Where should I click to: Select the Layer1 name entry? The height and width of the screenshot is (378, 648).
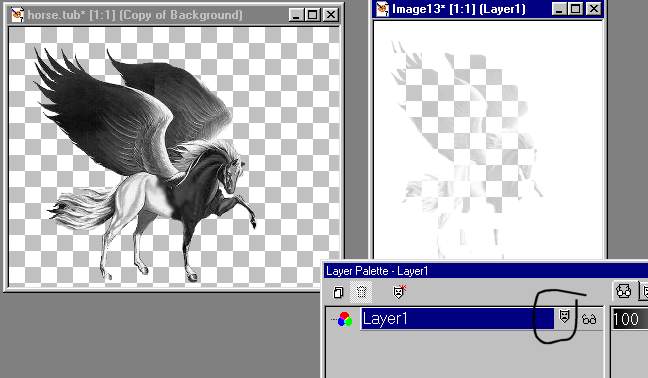[457, 319]
